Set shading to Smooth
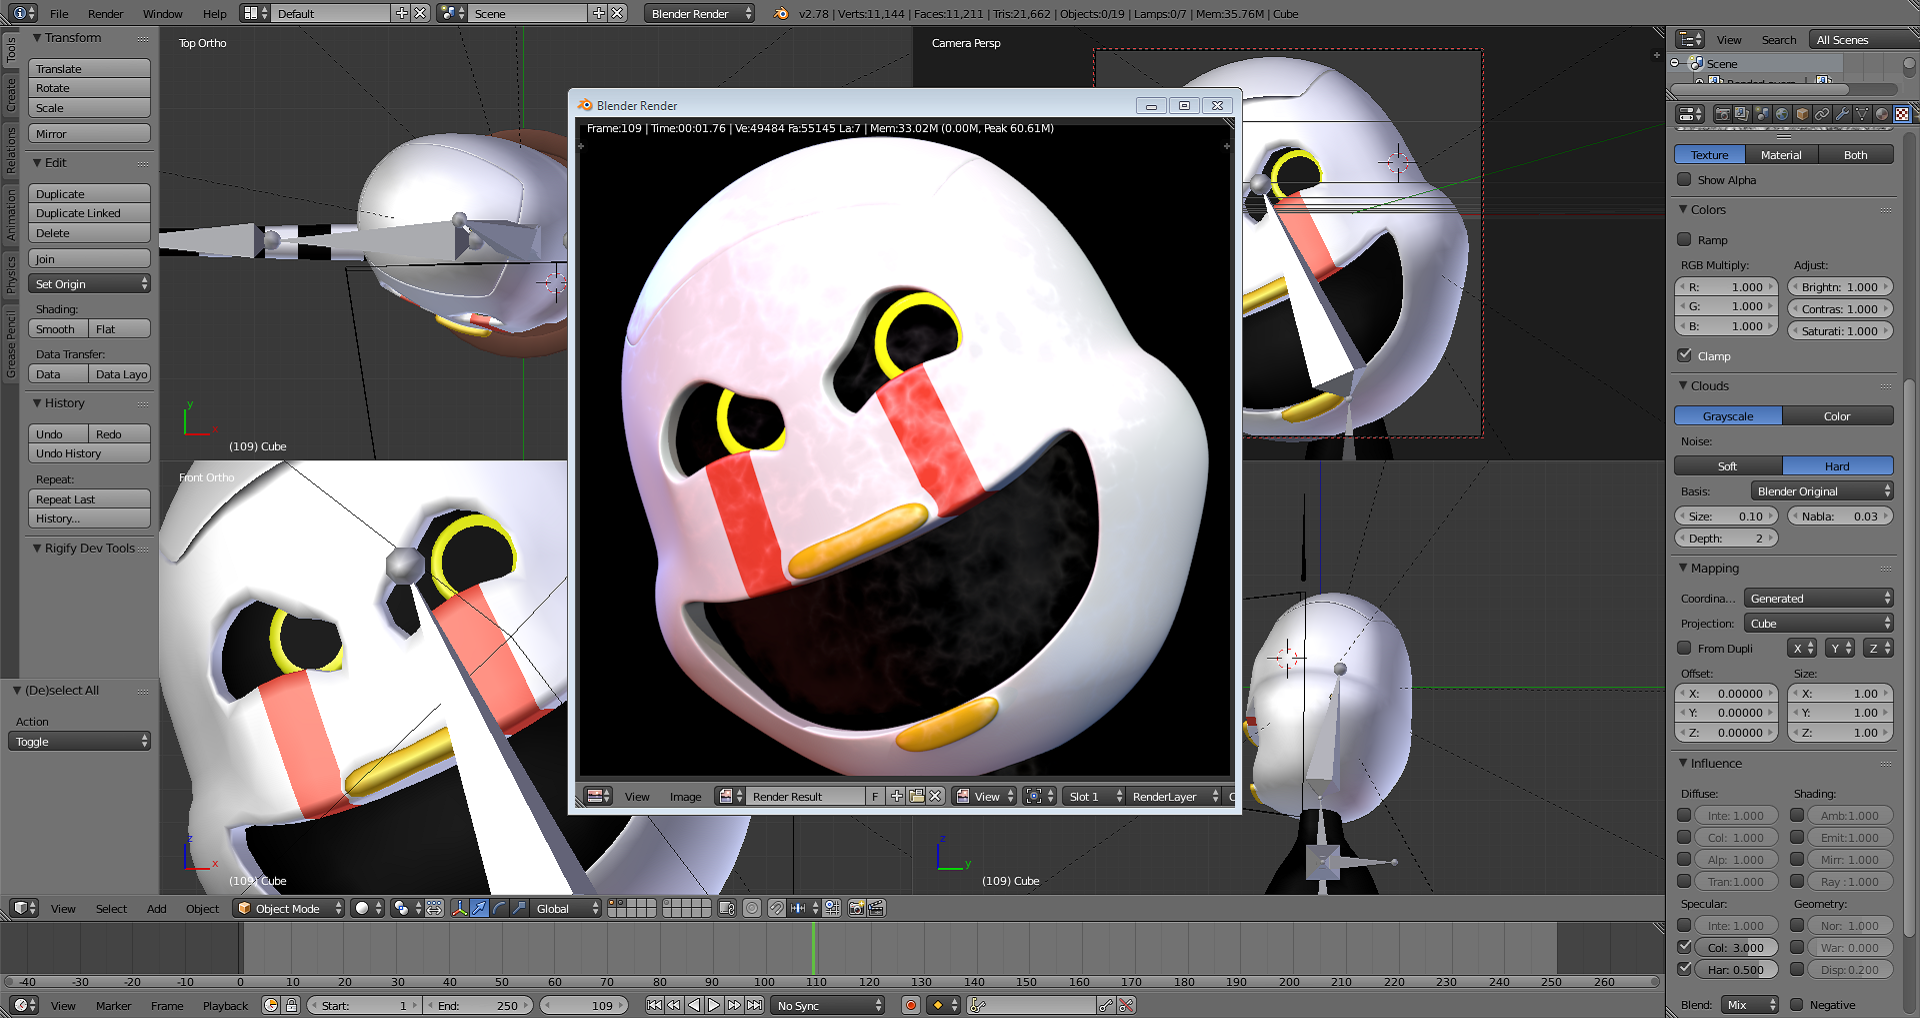The image size is (1920, 1018). point(58,329)
